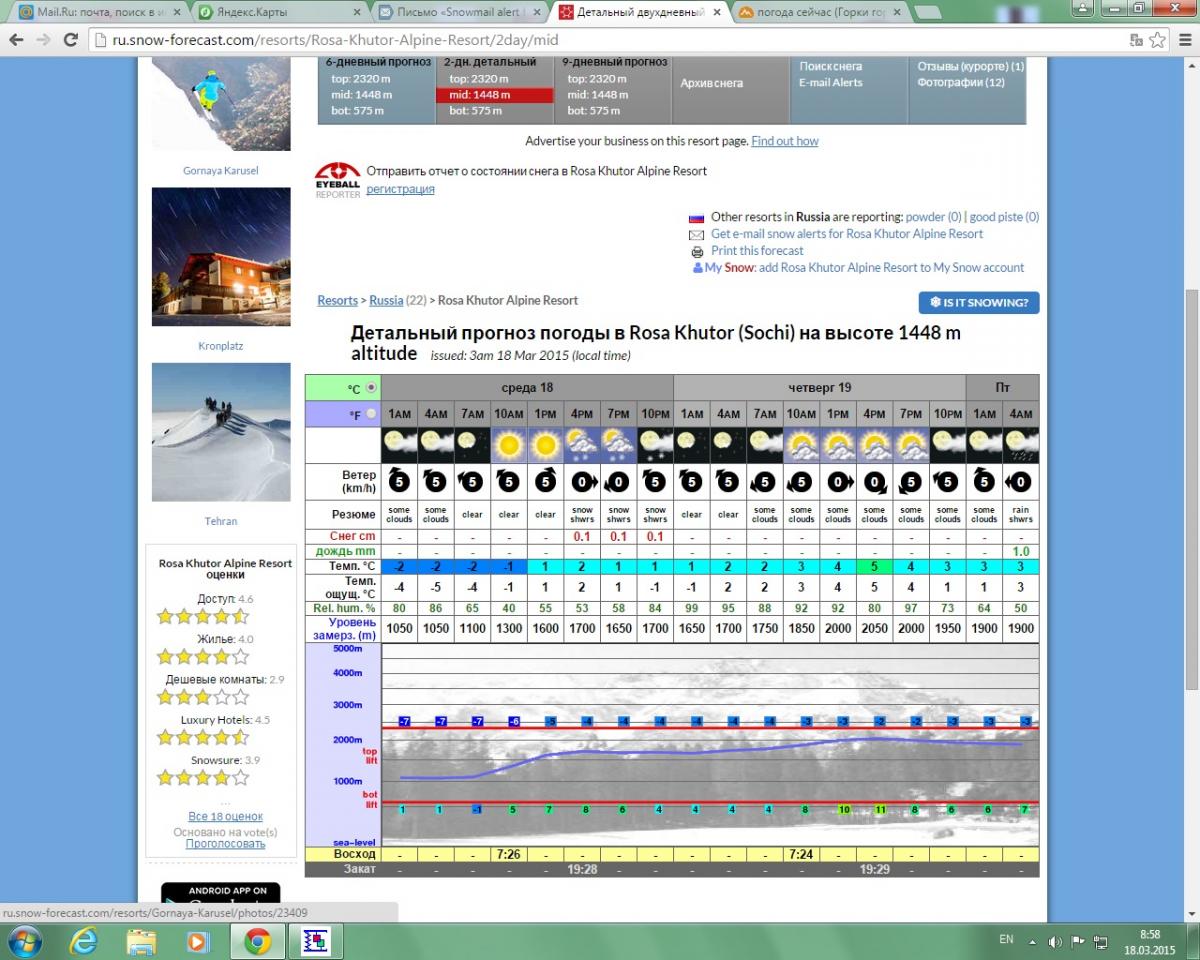The image size is (1200, 960).
Task: Open the 6-дневный прогноз forecast tab
Action: pos(378,62)
